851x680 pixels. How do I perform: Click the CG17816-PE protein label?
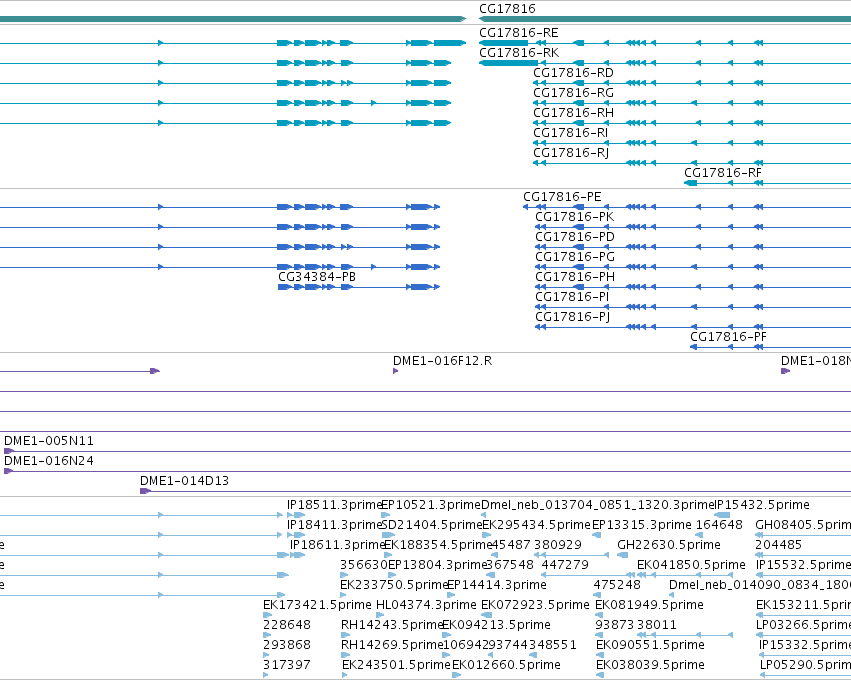(562, 196)
